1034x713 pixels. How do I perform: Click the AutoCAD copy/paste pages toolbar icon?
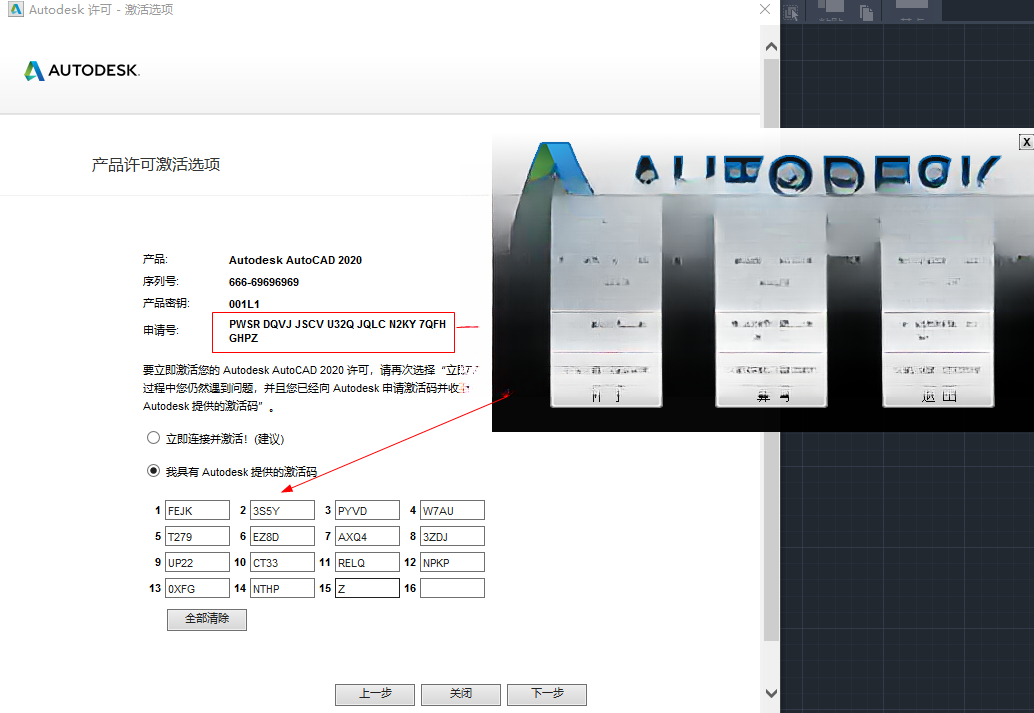[x=867, y=13]
